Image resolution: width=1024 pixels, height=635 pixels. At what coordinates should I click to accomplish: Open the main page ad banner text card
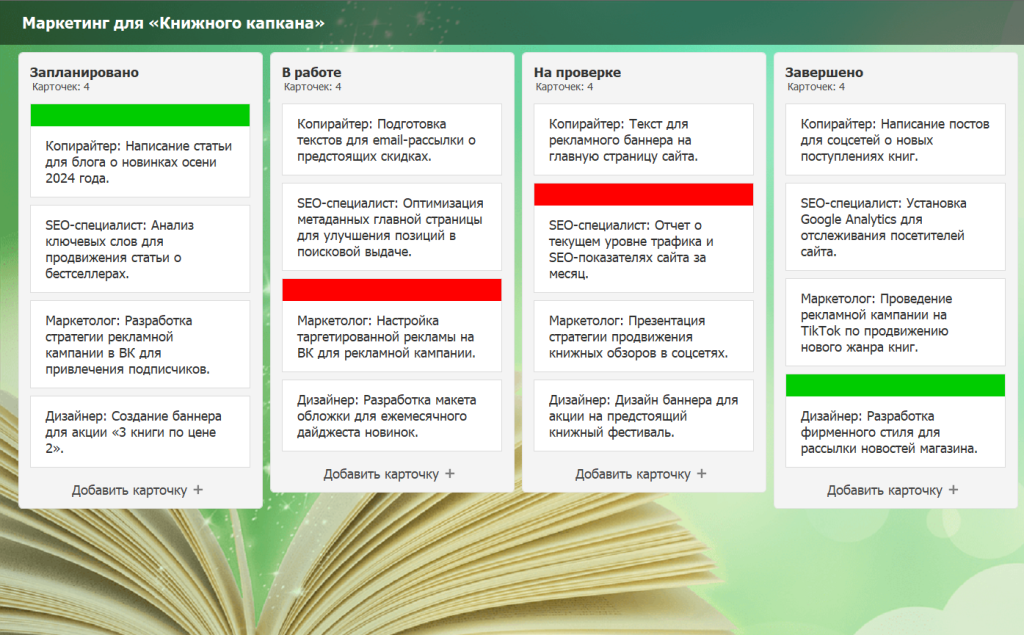click(x=643, y=140)
